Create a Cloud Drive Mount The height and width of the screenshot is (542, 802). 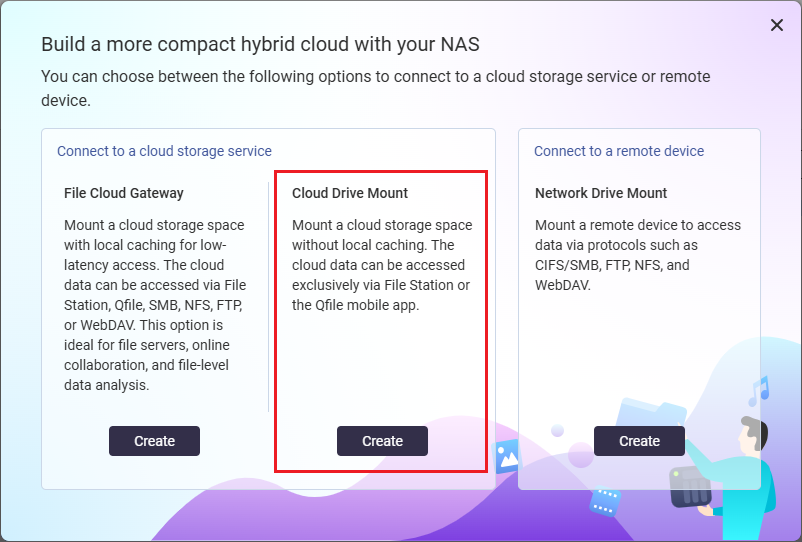click(x=382, y=441)
